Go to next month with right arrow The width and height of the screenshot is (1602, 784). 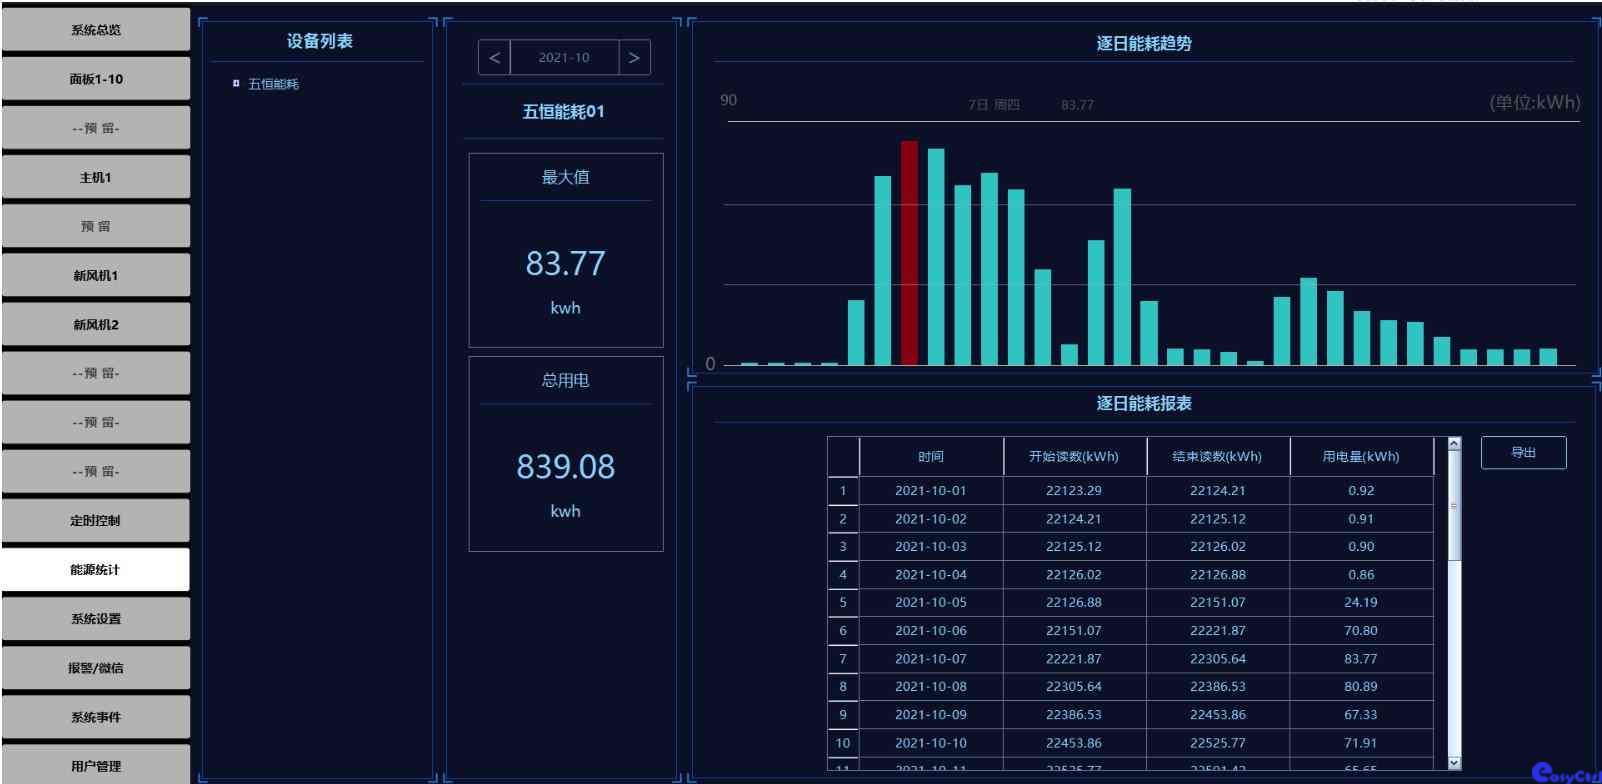click(634, 58)
